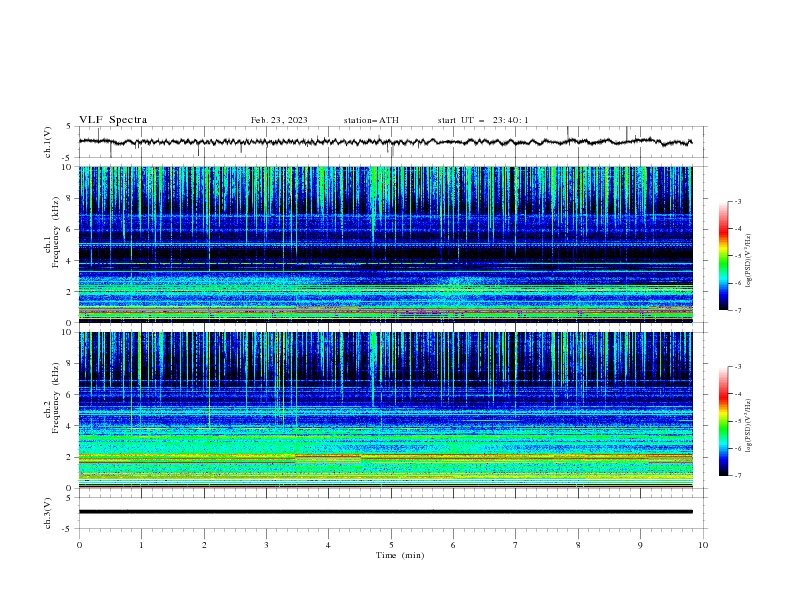Click the "6" kHz tick on the ch.2 spectrogram

(70, 395)
